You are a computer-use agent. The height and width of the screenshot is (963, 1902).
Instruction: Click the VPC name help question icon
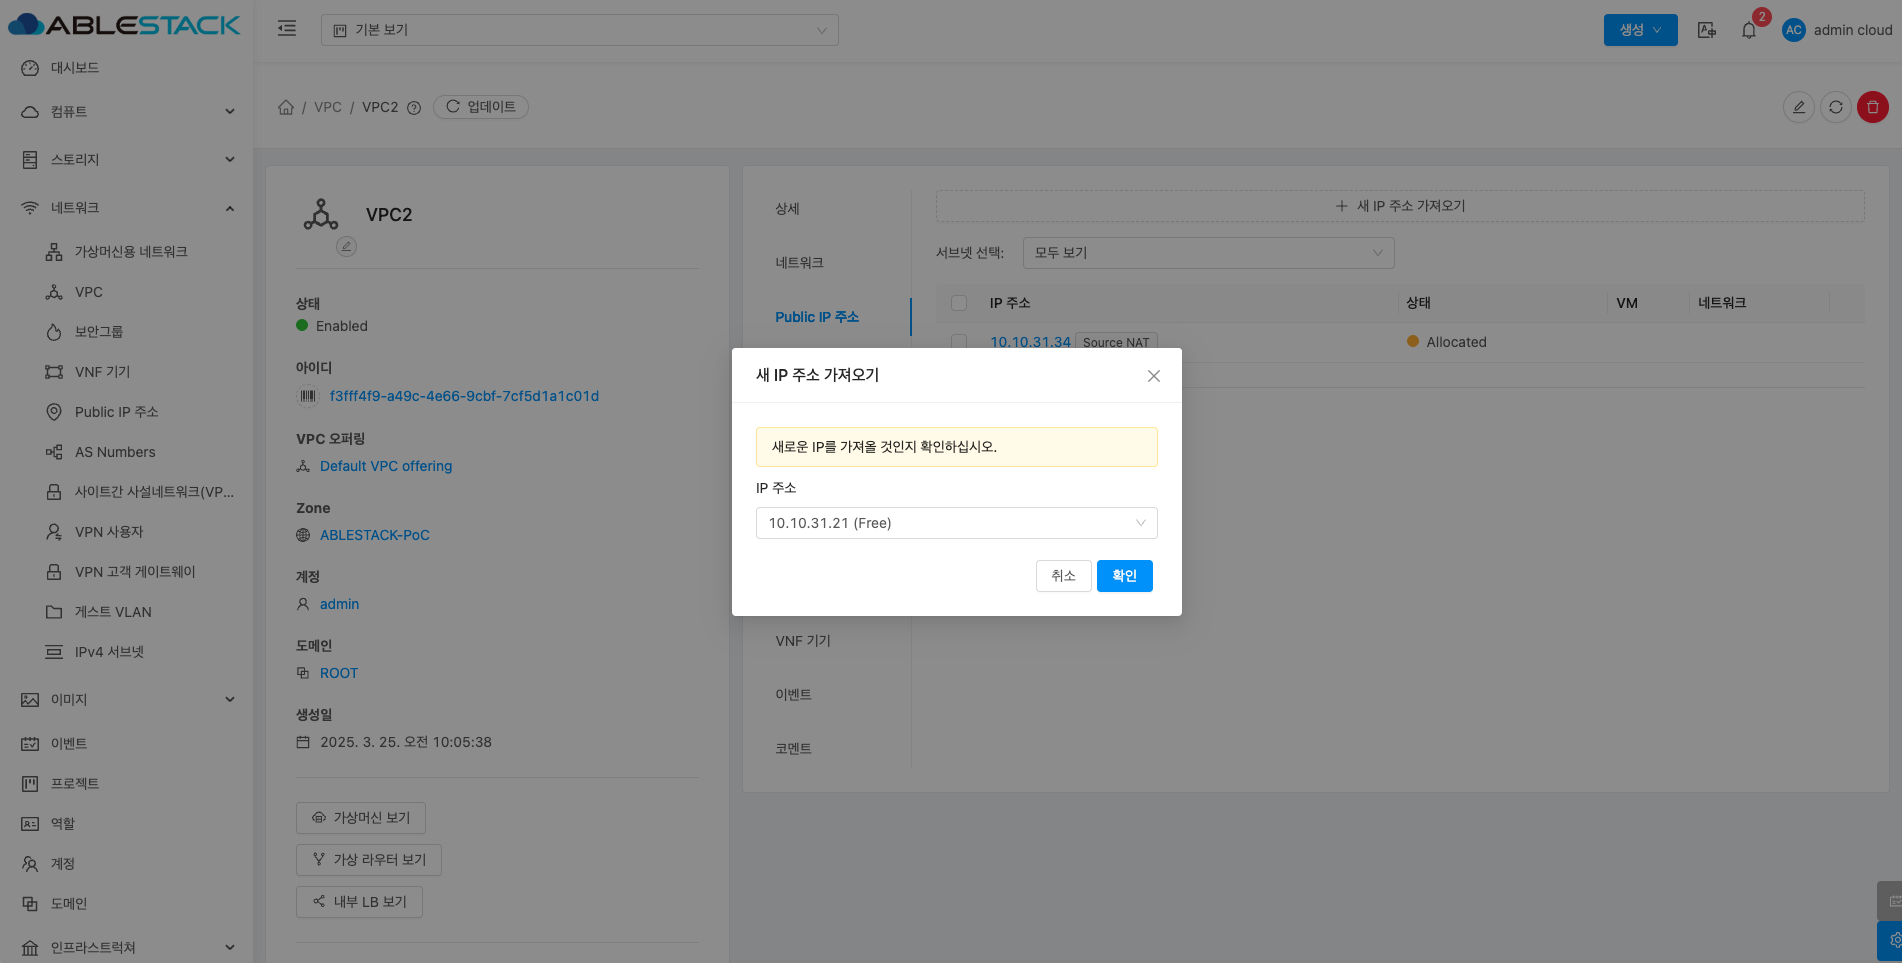pyautogui.click(x=414, y=108)
